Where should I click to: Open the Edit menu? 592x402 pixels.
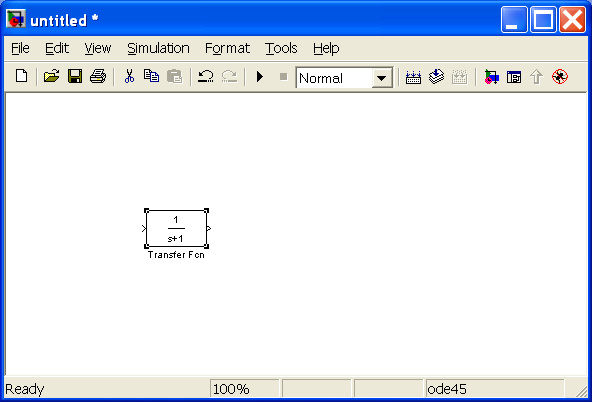point(57,48)
